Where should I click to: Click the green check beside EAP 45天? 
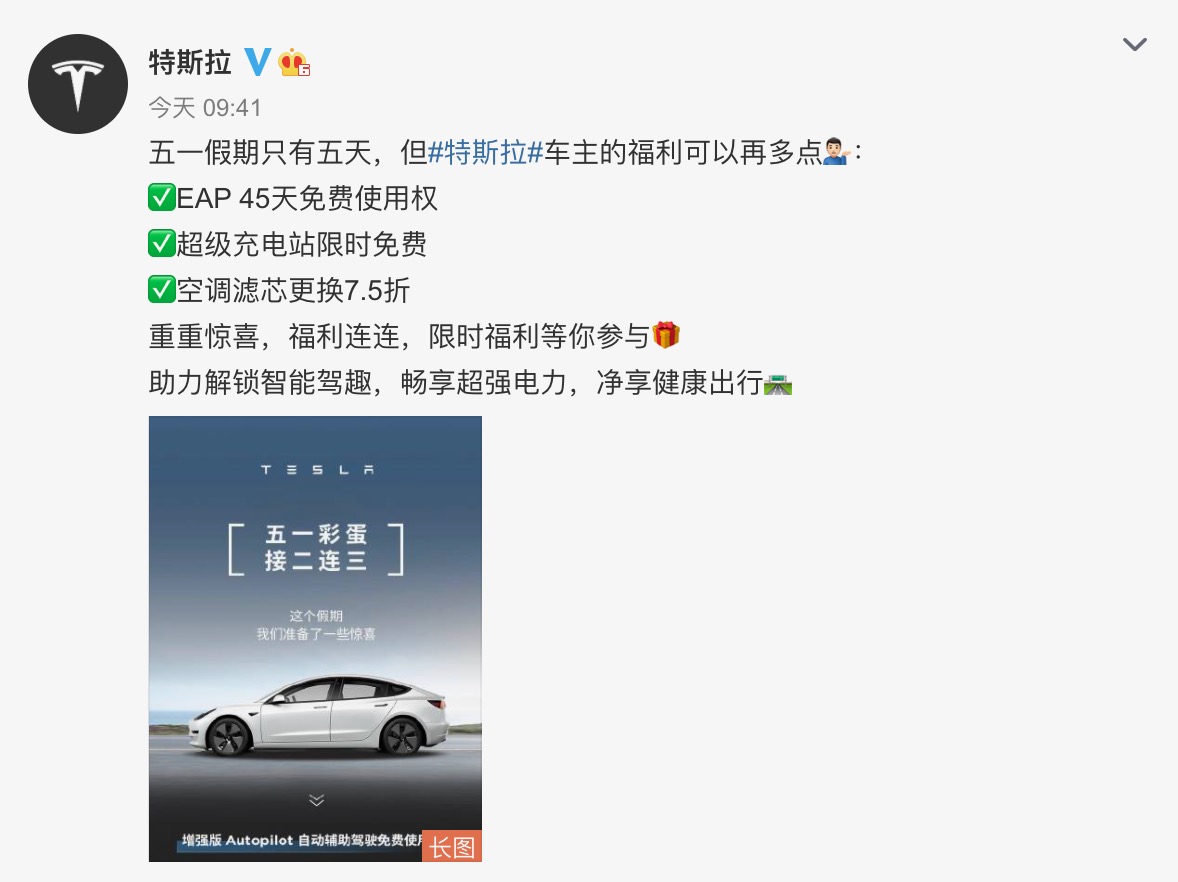(x=162, y=198)
